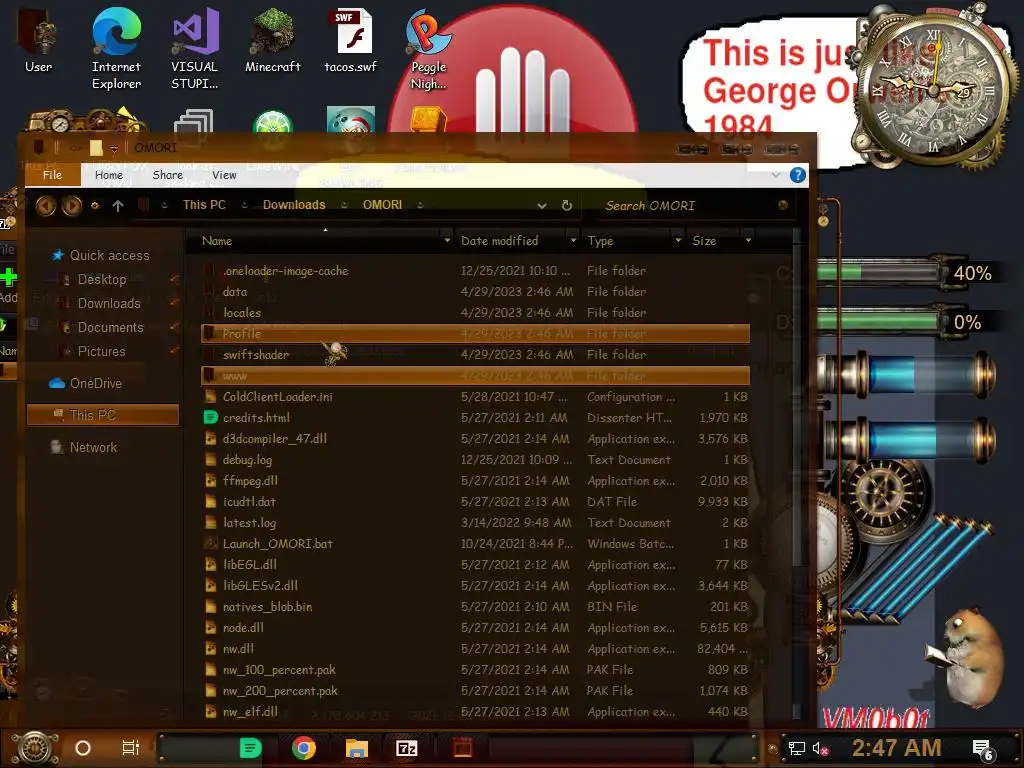1024x768 pixels.
Task: Open File Explorer taskbar icon
Action: point(357,748)
